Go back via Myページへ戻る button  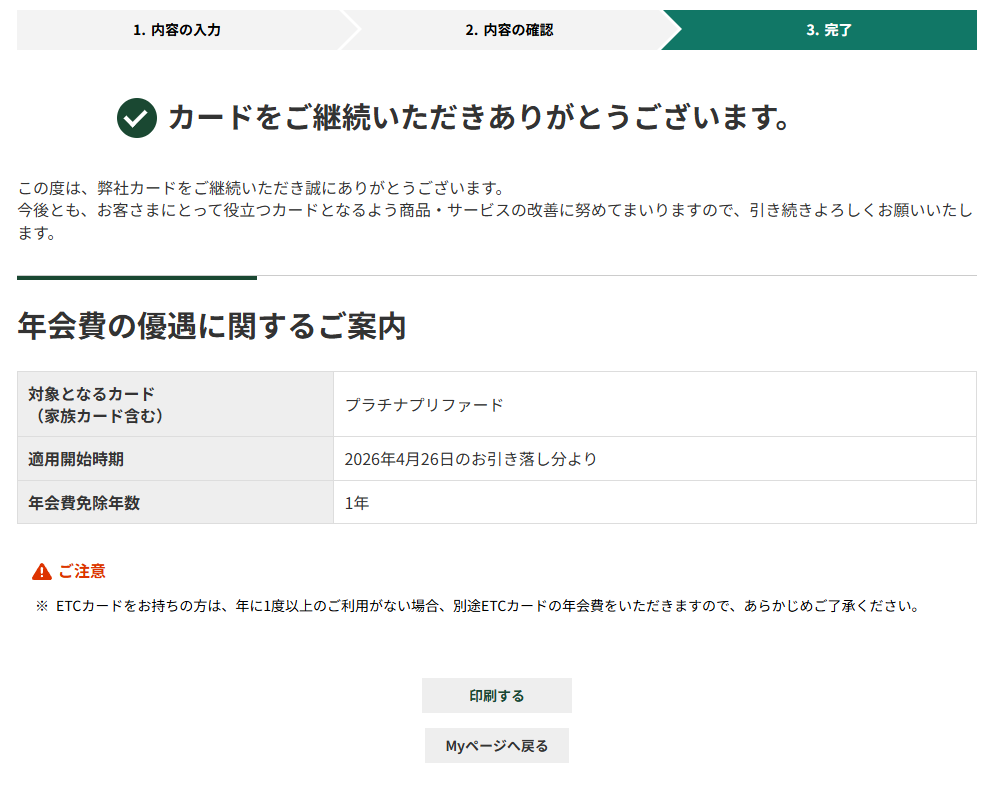point(496,746)
